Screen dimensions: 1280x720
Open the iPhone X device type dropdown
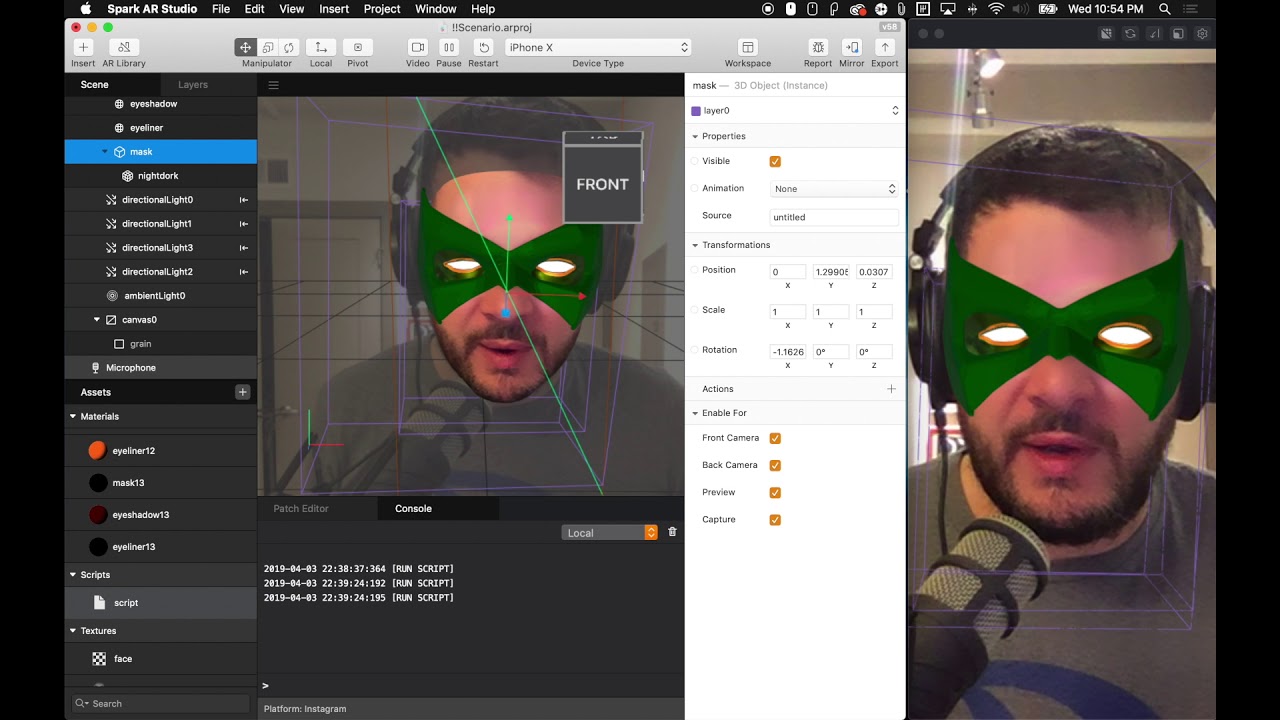point(598,48)
